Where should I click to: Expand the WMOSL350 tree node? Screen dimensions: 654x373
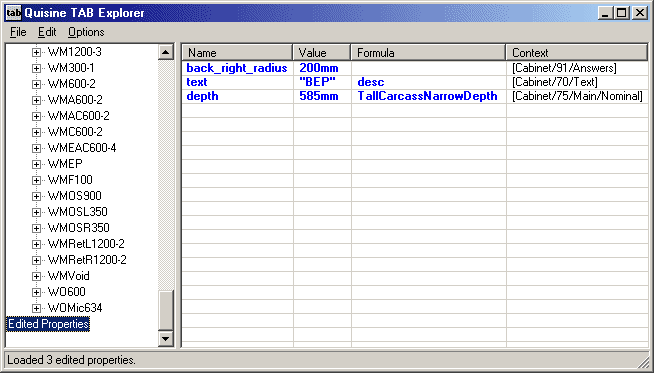click(36, 212)
